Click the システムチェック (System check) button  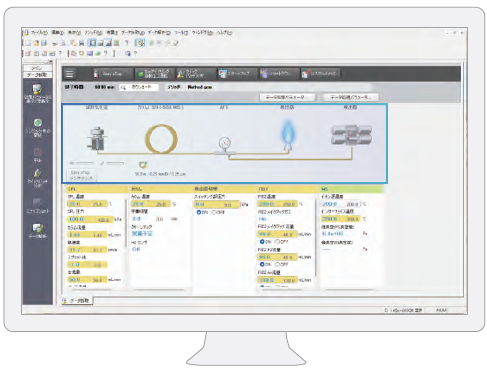(320, 74)
